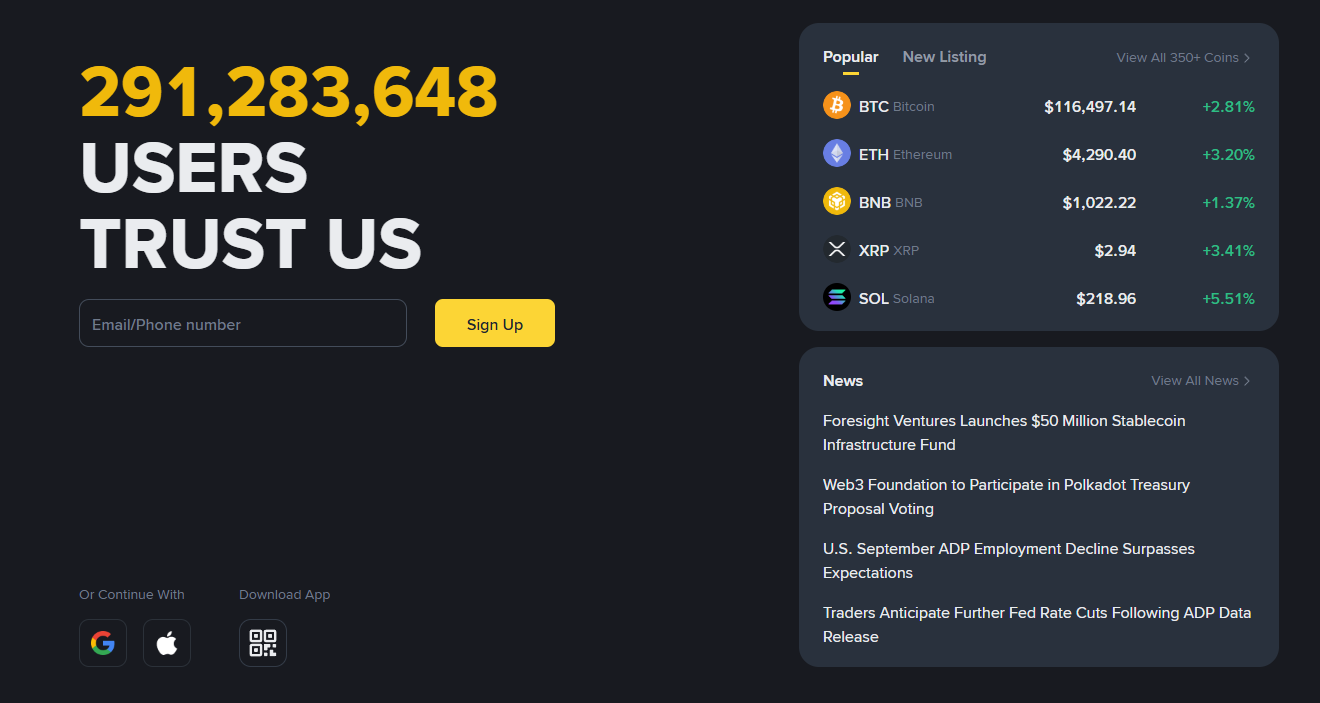Open the QR code download app icon

(x=263, y=643)
